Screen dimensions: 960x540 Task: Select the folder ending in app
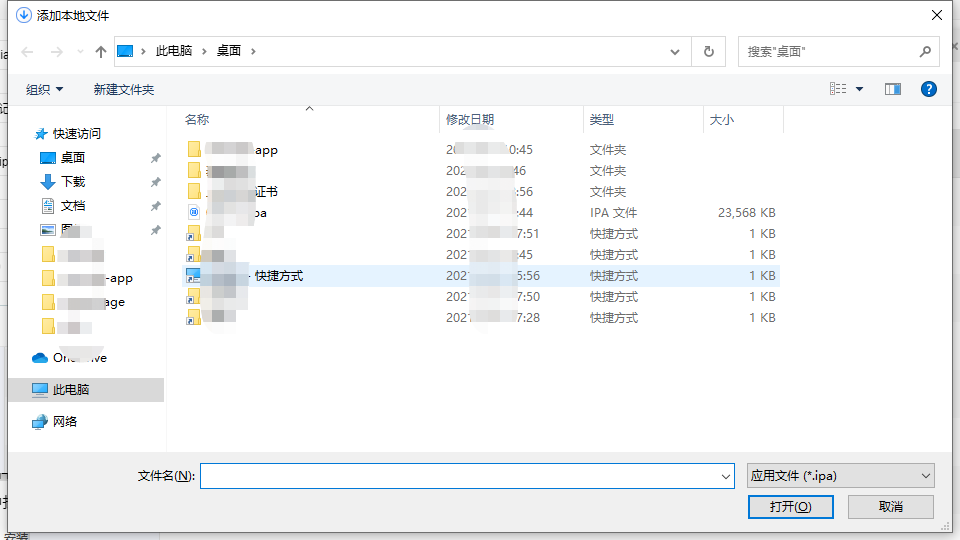(x=481, y=149)
